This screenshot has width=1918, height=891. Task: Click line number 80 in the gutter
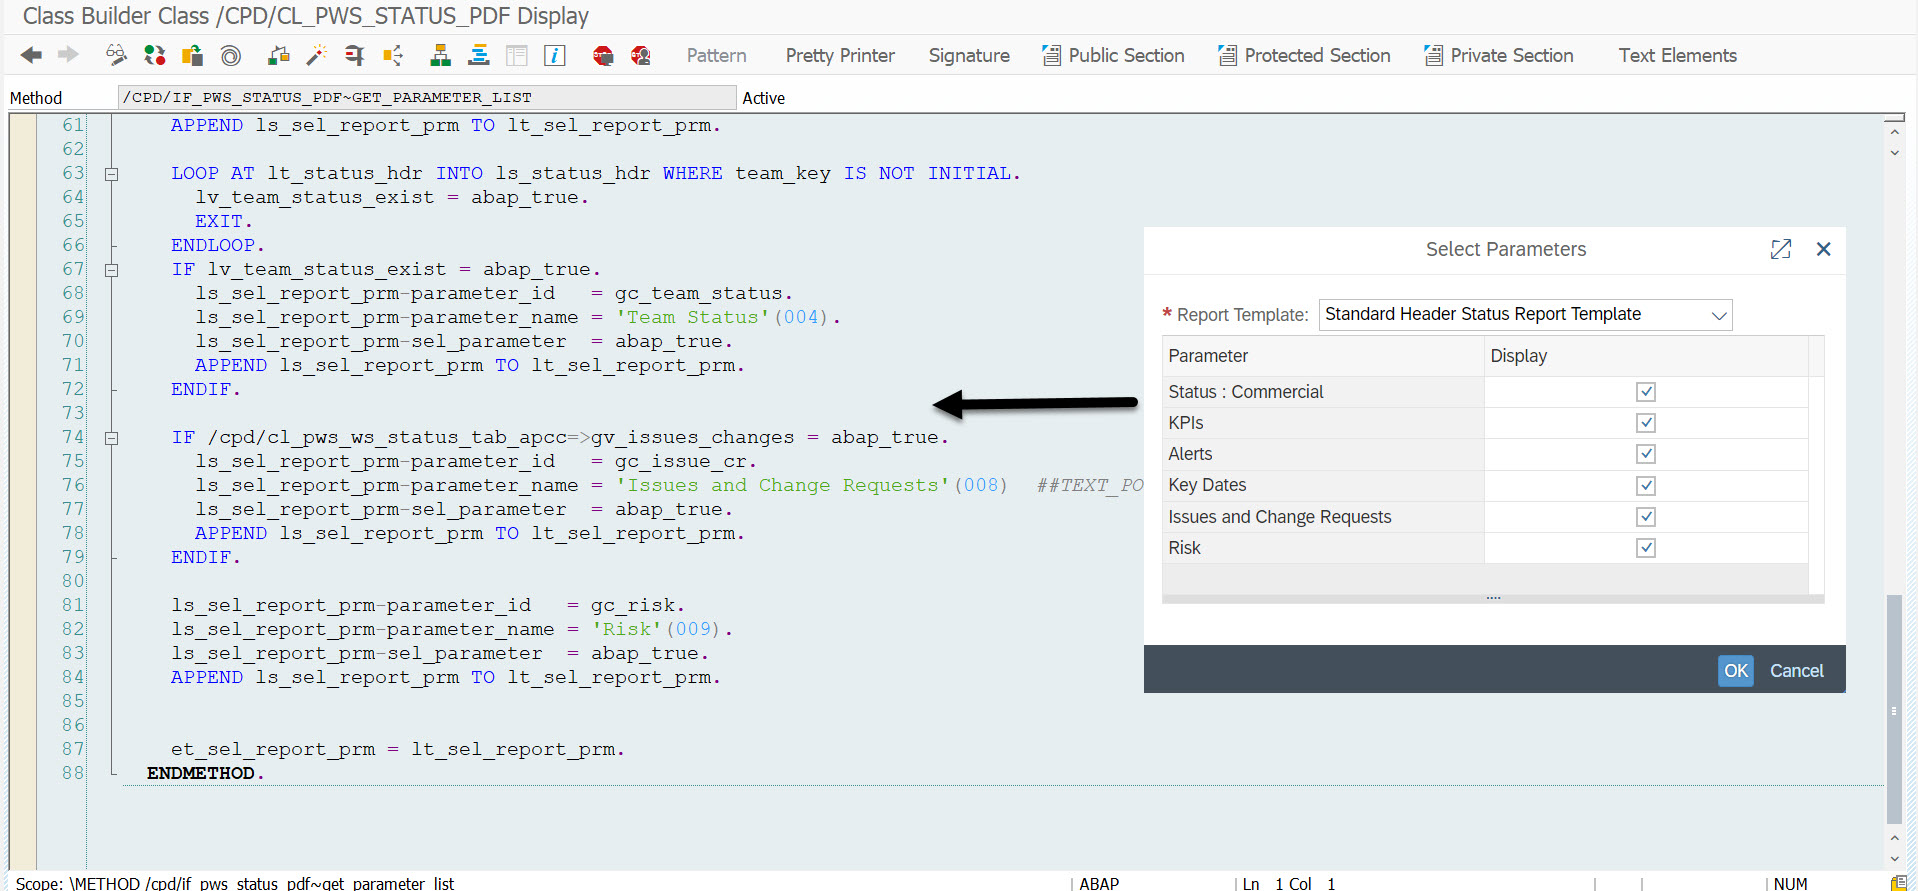[72, 581]
